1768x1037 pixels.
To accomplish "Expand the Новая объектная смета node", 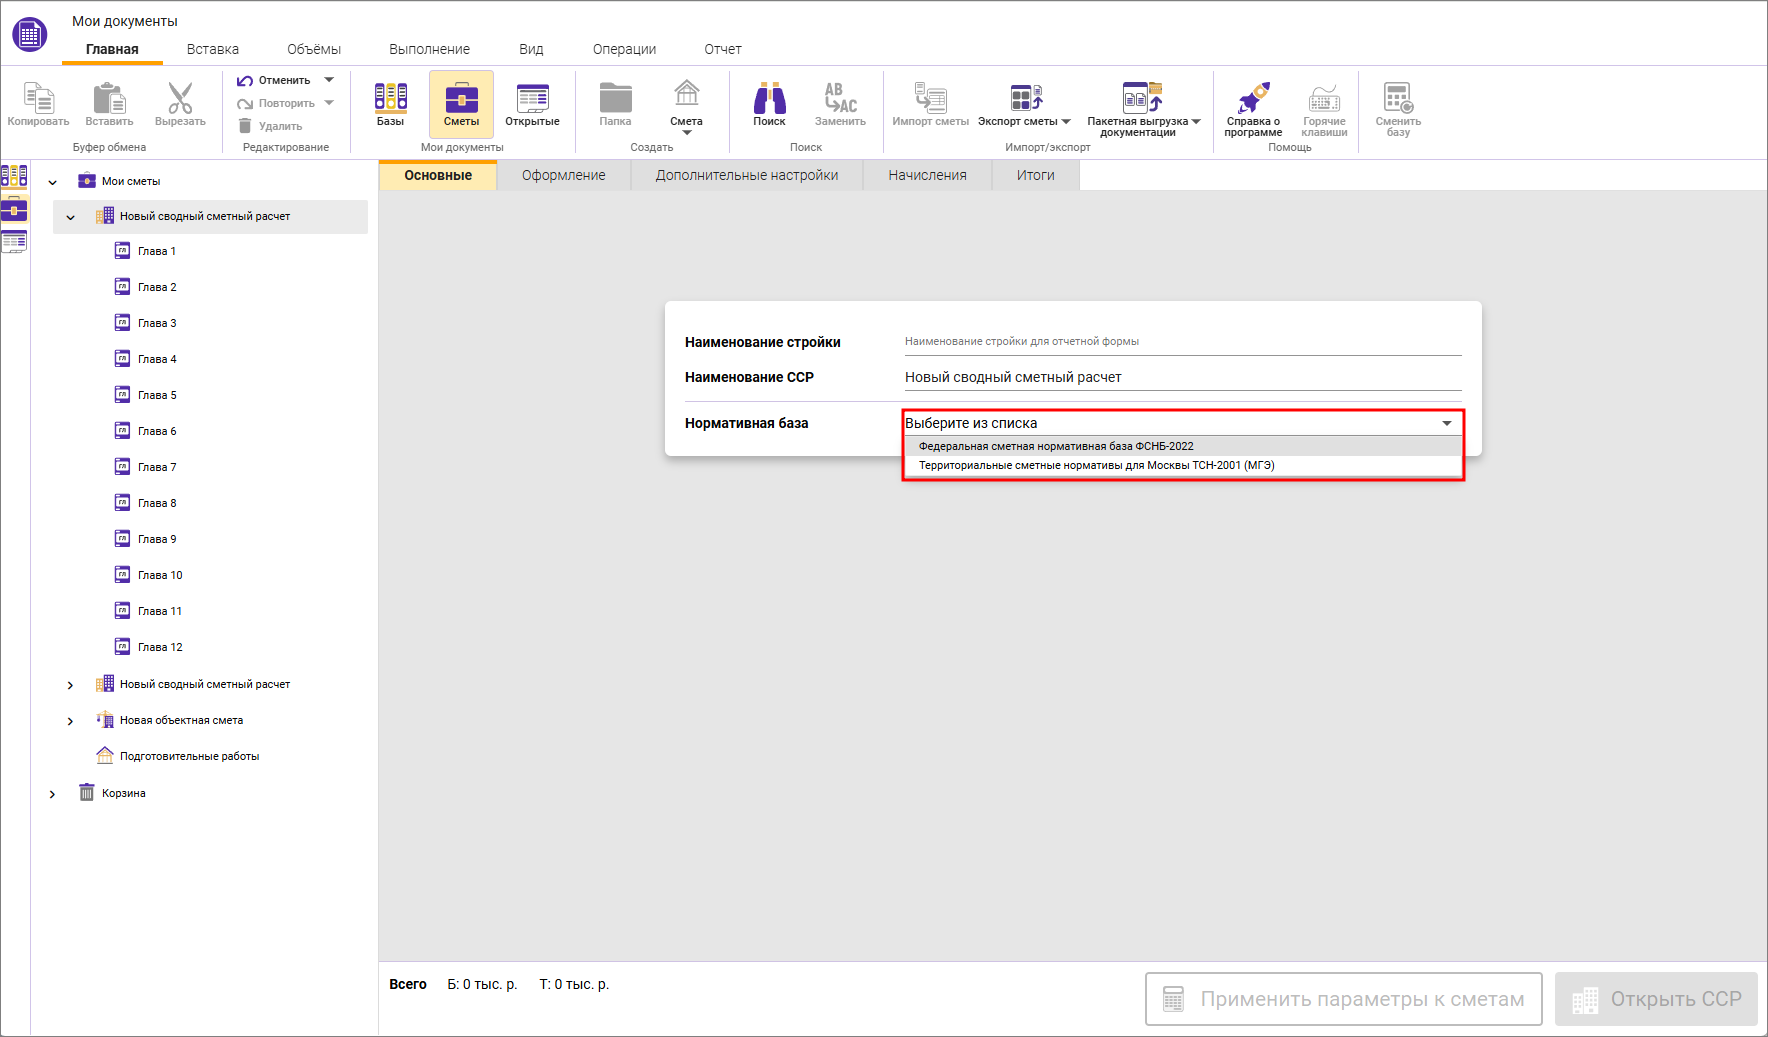I will click(x=70, y=721).
